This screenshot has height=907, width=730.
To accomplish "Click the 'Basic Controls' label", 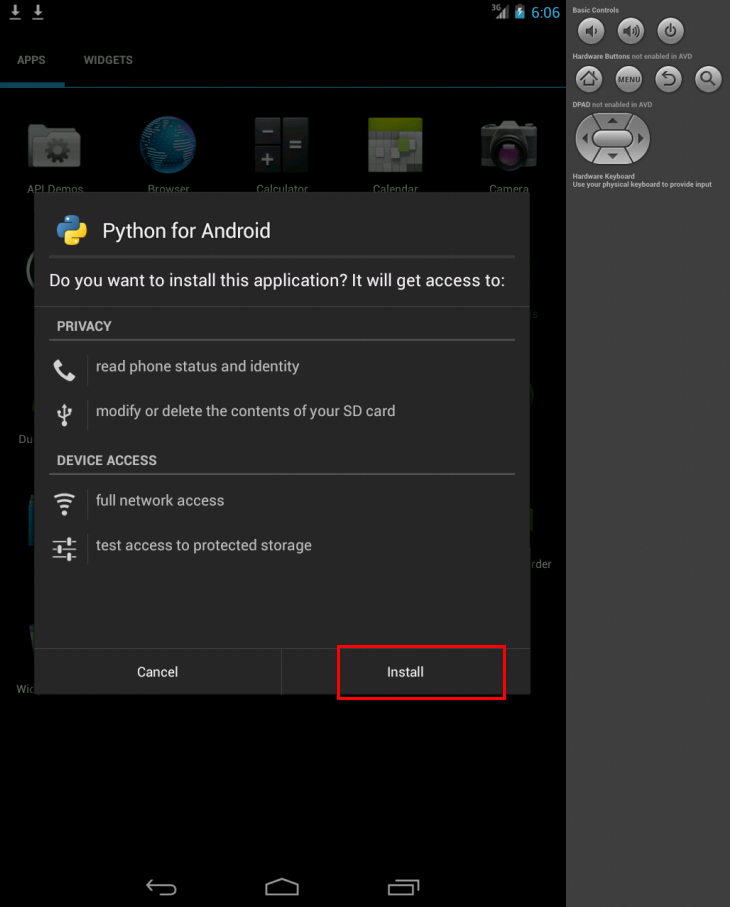I will click(595, 10).
